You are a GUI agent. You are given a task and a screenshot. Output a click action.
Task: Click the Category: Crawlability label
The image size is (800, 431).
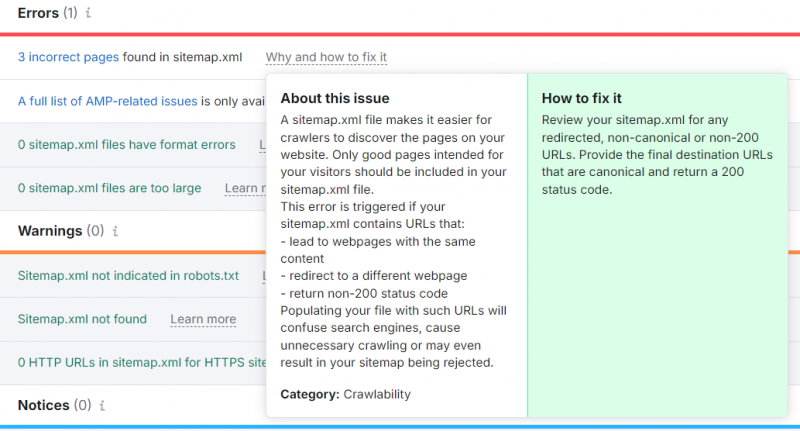(345, 394)
